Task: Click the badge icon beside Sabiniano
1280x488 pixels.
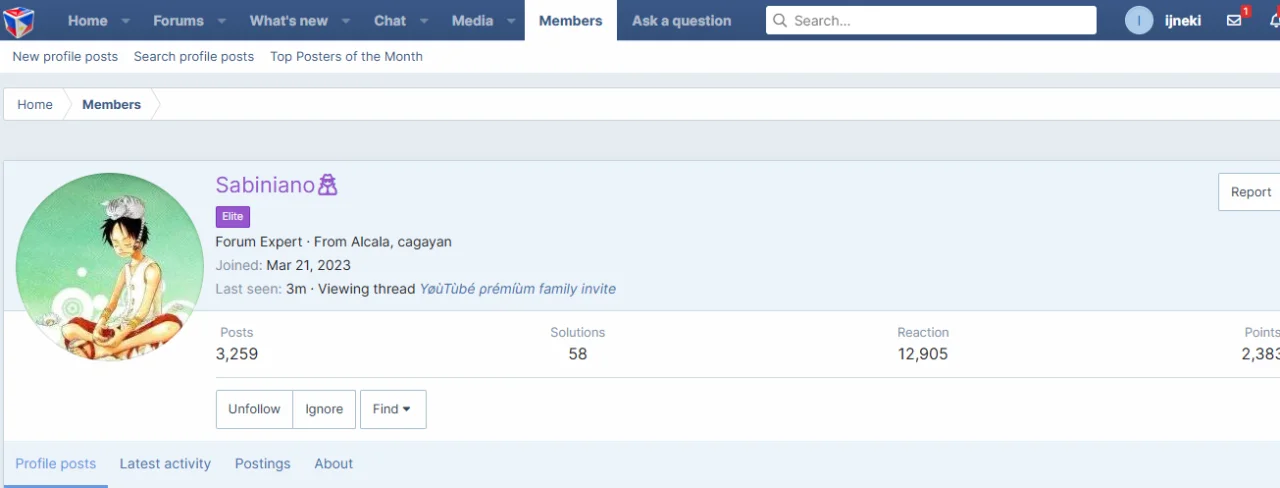Action: click(x=327, y=185)
